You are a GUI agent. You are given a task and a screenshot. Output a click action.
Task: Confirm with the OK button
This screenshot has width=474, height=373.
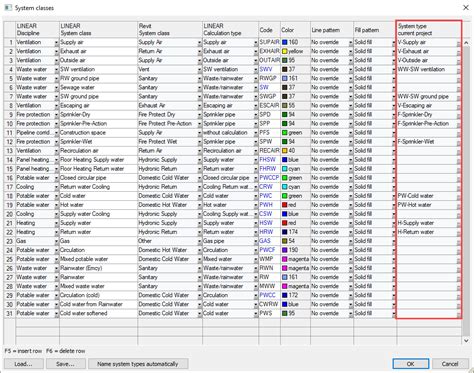coord(411,364)
